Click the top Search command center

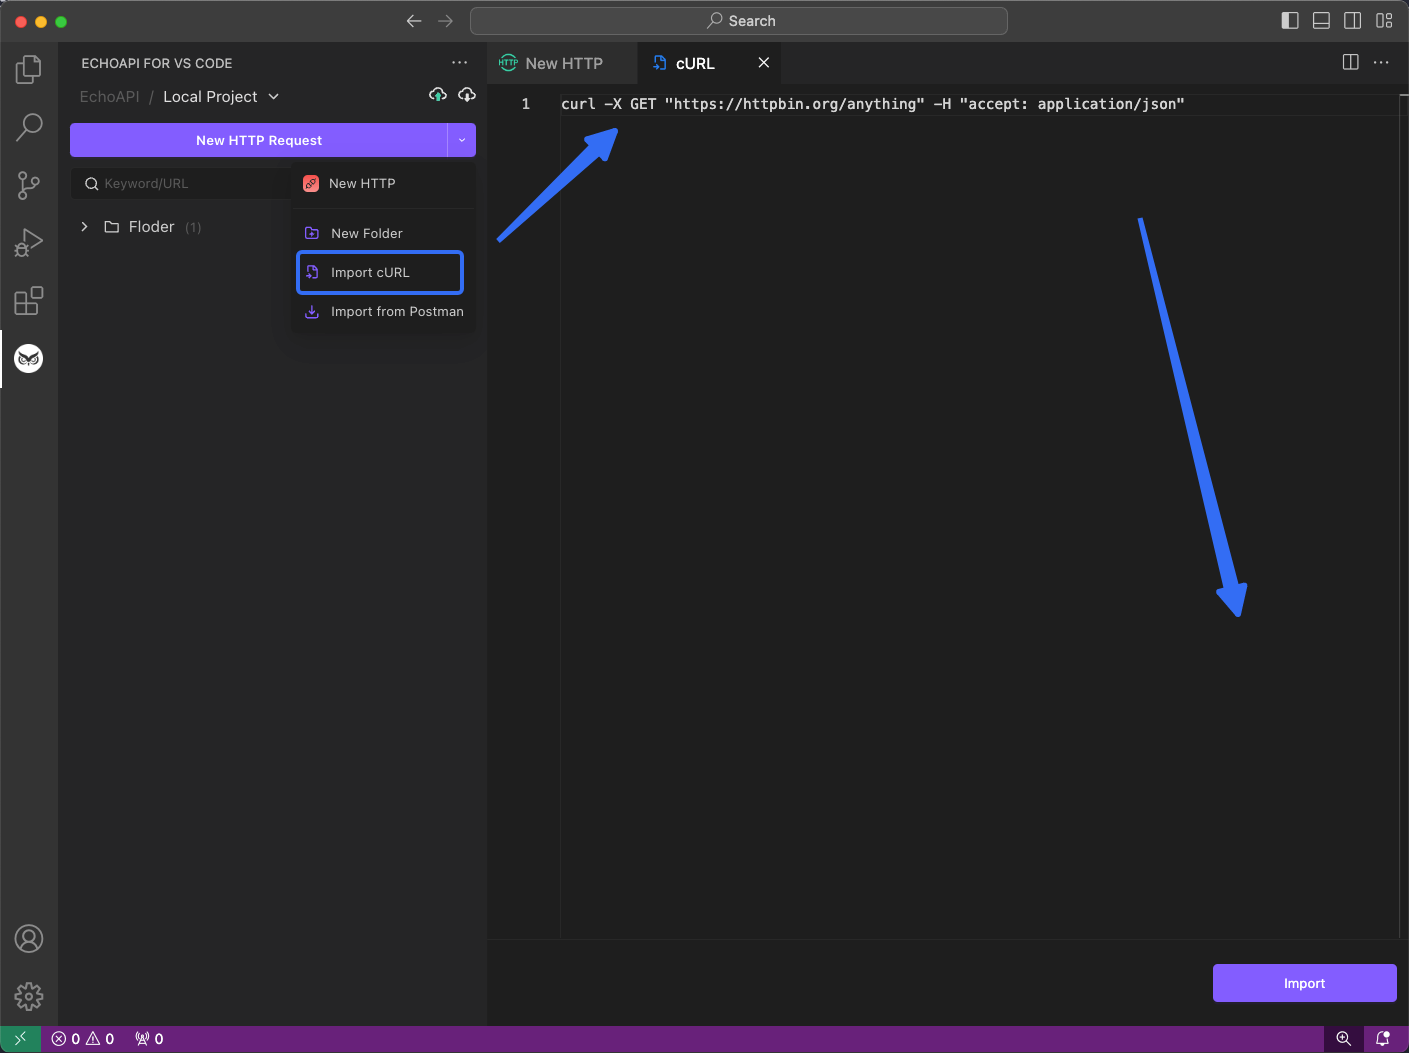click(x=739, y=21)
